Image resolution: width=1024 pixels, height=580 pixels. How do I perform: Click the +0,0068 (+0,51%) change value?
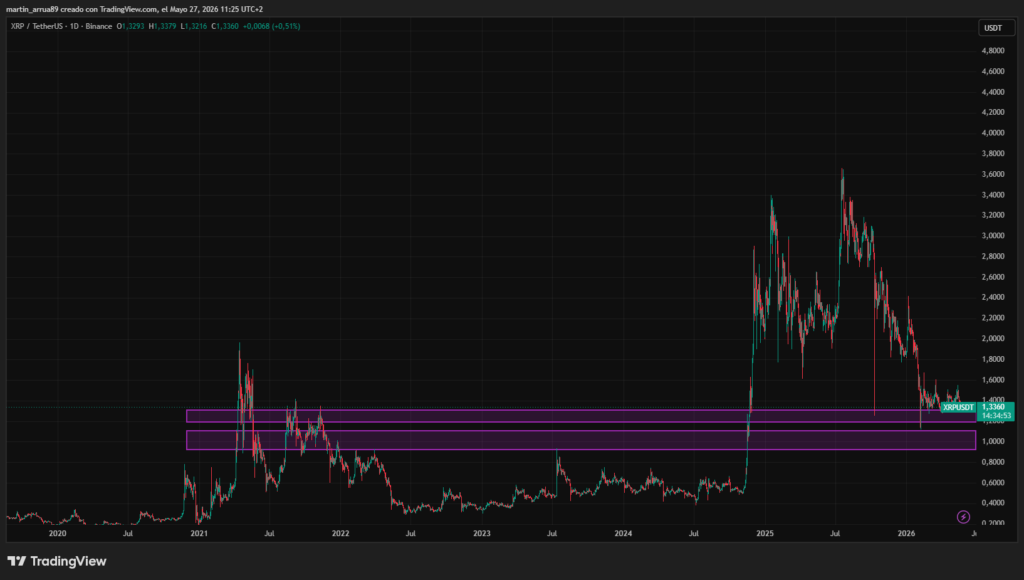271,26
